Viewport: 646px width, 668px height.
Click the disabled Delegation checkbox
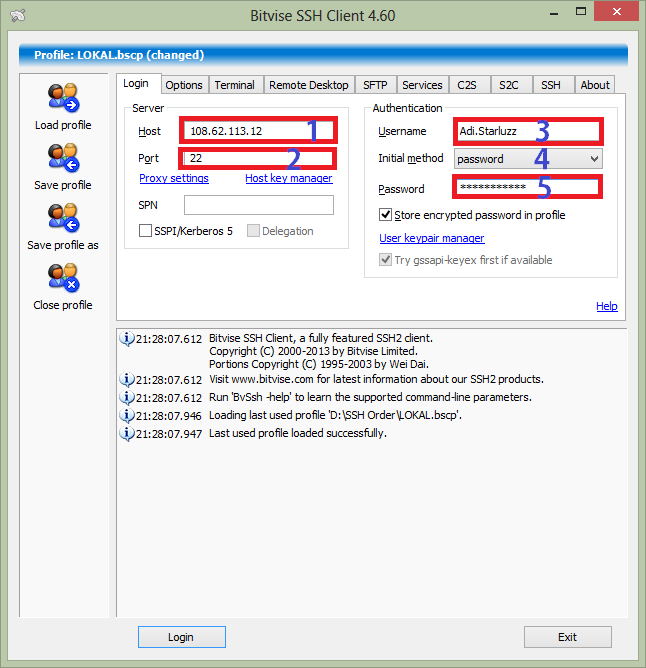(x=253, y=231)
